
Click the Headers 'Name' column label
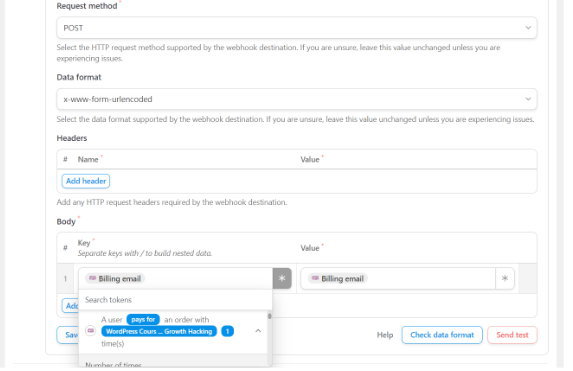[x=88, y=159]
